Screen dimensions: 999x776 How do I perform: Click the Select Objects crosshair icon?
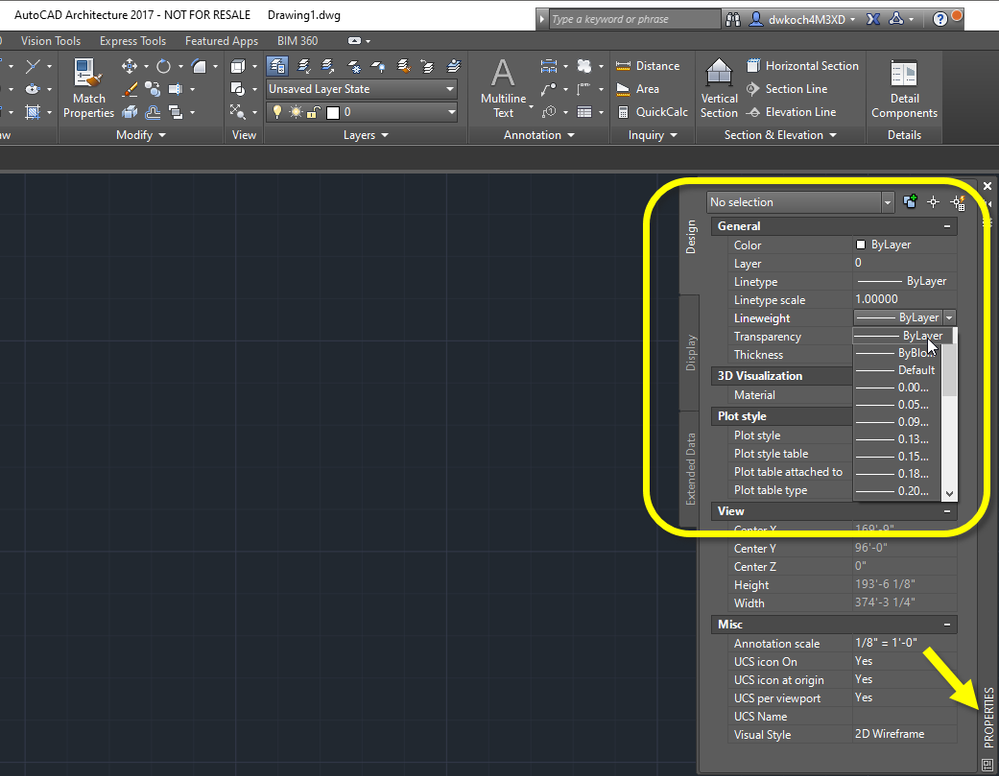tap(933, 202)
